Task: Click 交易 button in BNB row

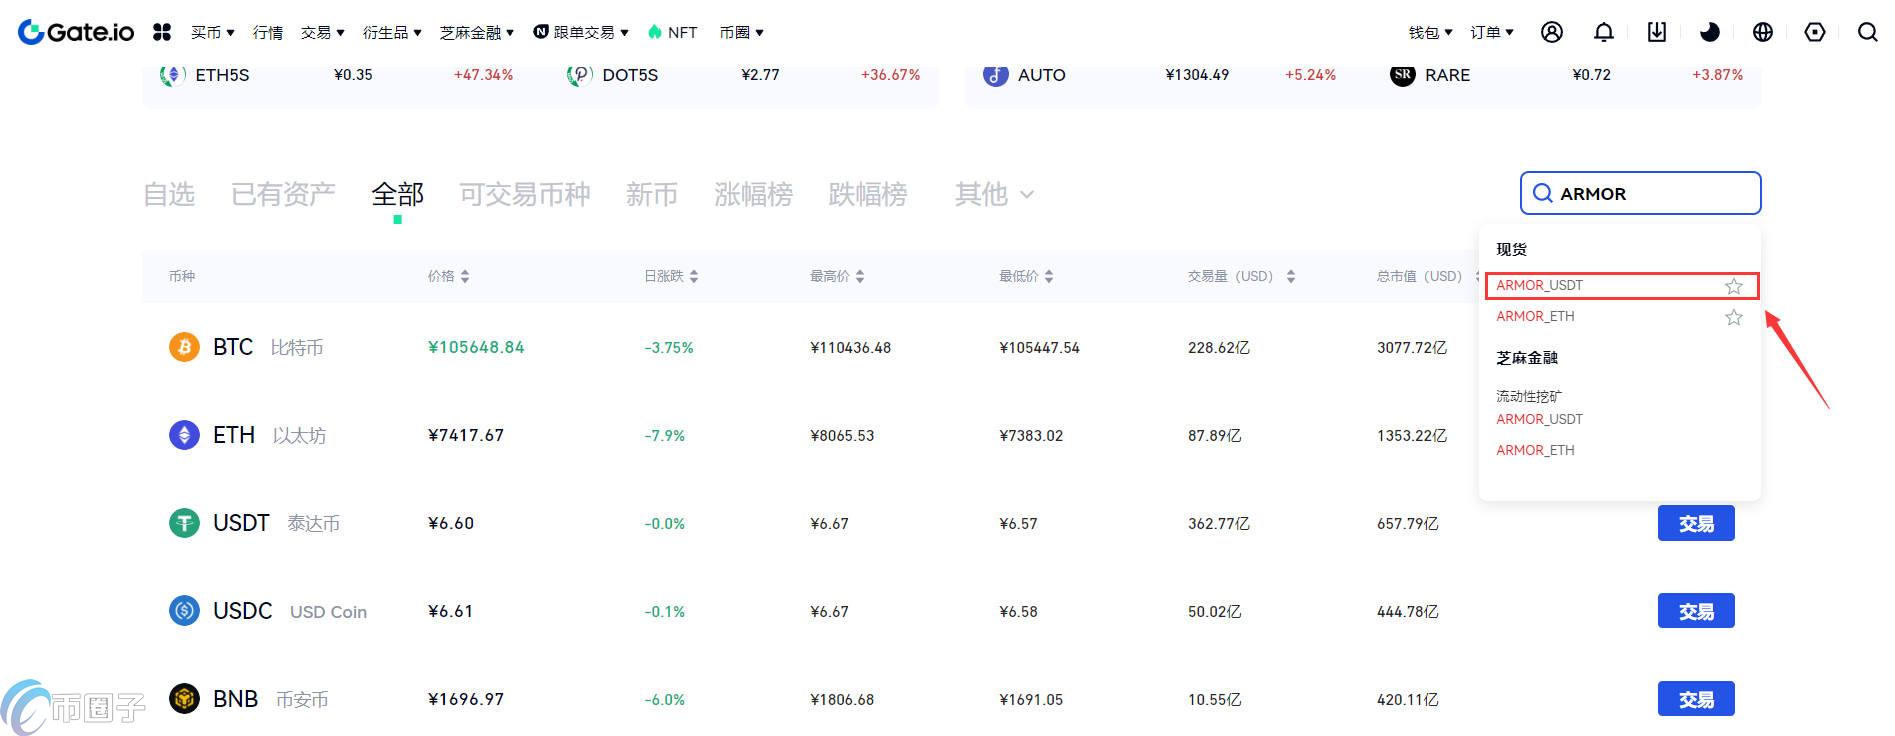Action: click(x=1696, y=699)
